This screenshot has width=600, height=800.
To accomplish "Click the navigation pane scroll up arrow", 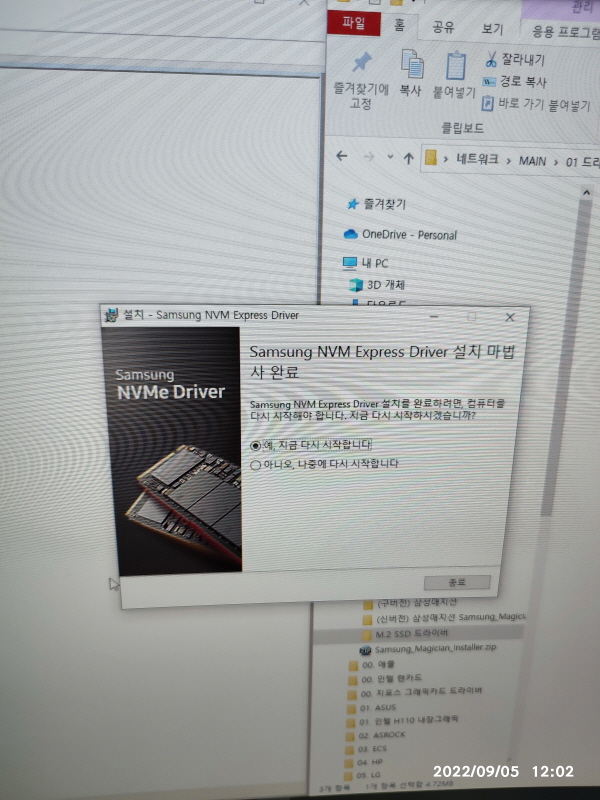I will [x=586, y=193].
